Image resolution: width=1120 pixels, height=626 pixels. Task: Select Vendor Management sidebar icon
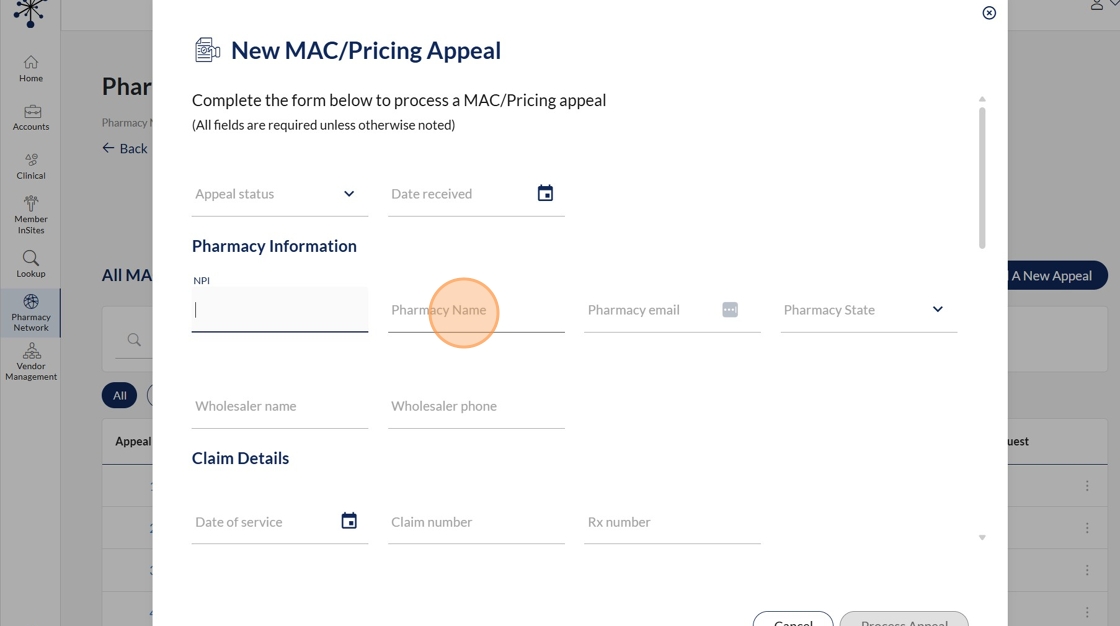[31, 361]
